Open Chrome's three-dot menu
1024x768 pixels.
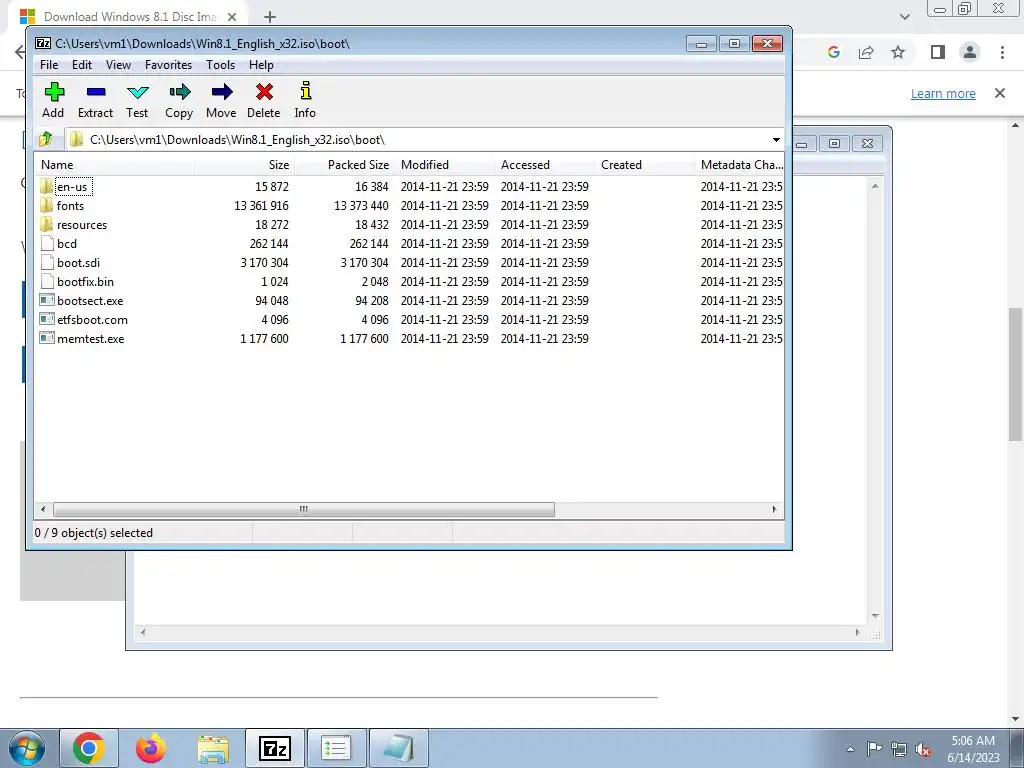pos(1002,52)
